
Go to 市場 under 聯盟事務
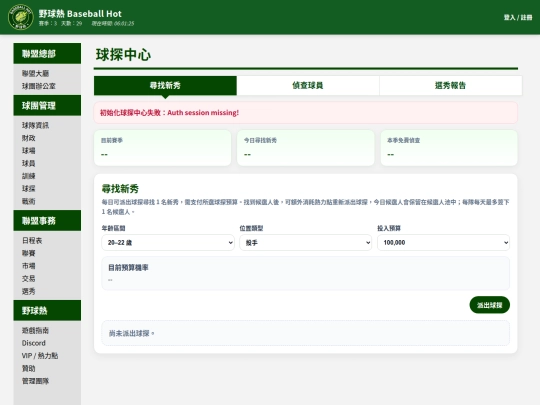[x=29, y=266]
